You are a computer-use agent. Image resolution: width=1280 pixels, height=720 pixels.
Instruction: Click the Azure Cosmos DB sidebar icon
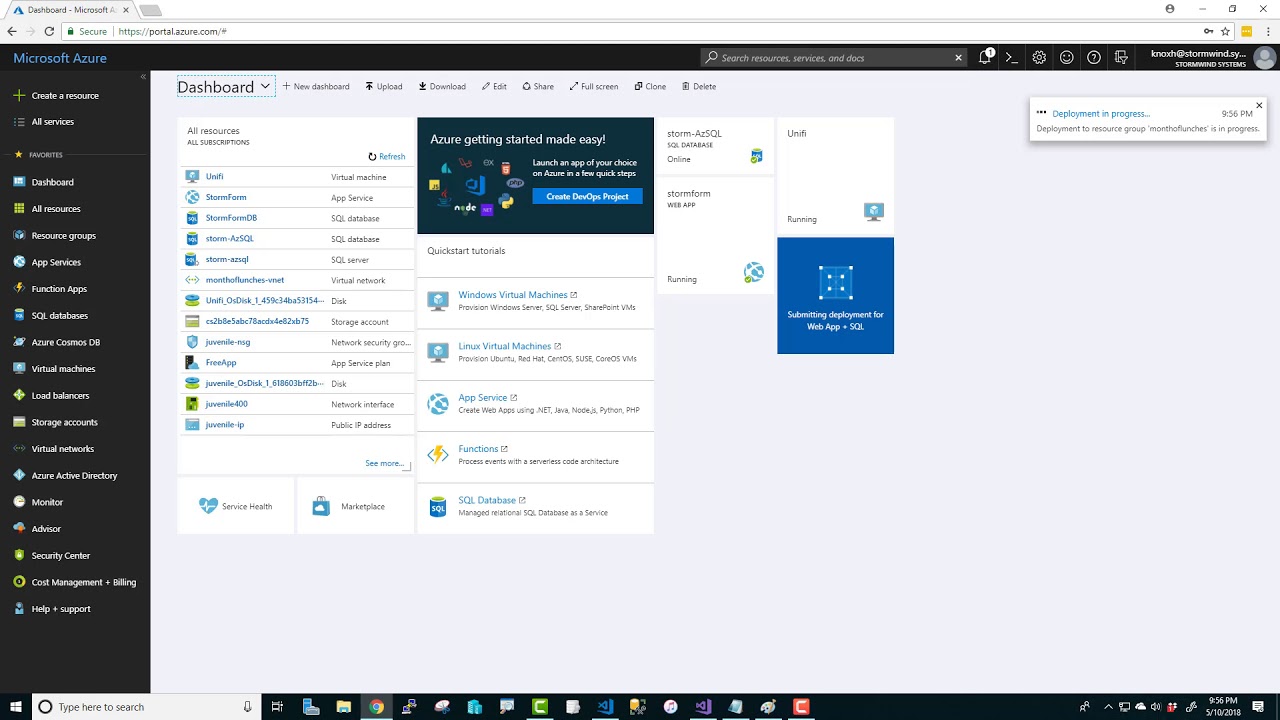[x=19, y=342]
